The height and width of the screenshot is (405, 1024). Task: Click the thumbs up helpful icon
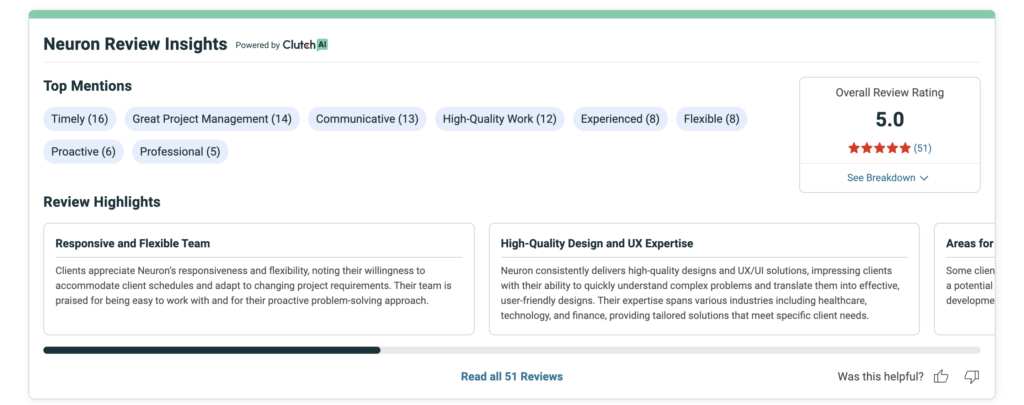pyautogui.click(x=941, y=376)
